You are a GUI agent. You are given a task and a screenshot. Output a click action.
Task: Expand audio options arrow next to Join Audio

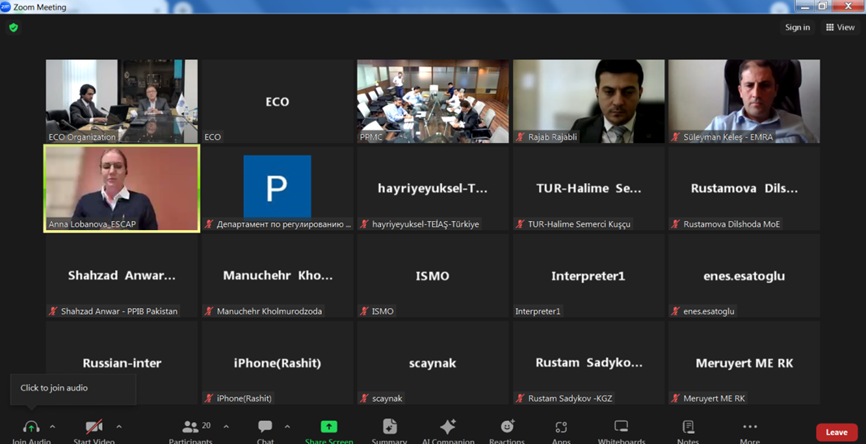52,427
